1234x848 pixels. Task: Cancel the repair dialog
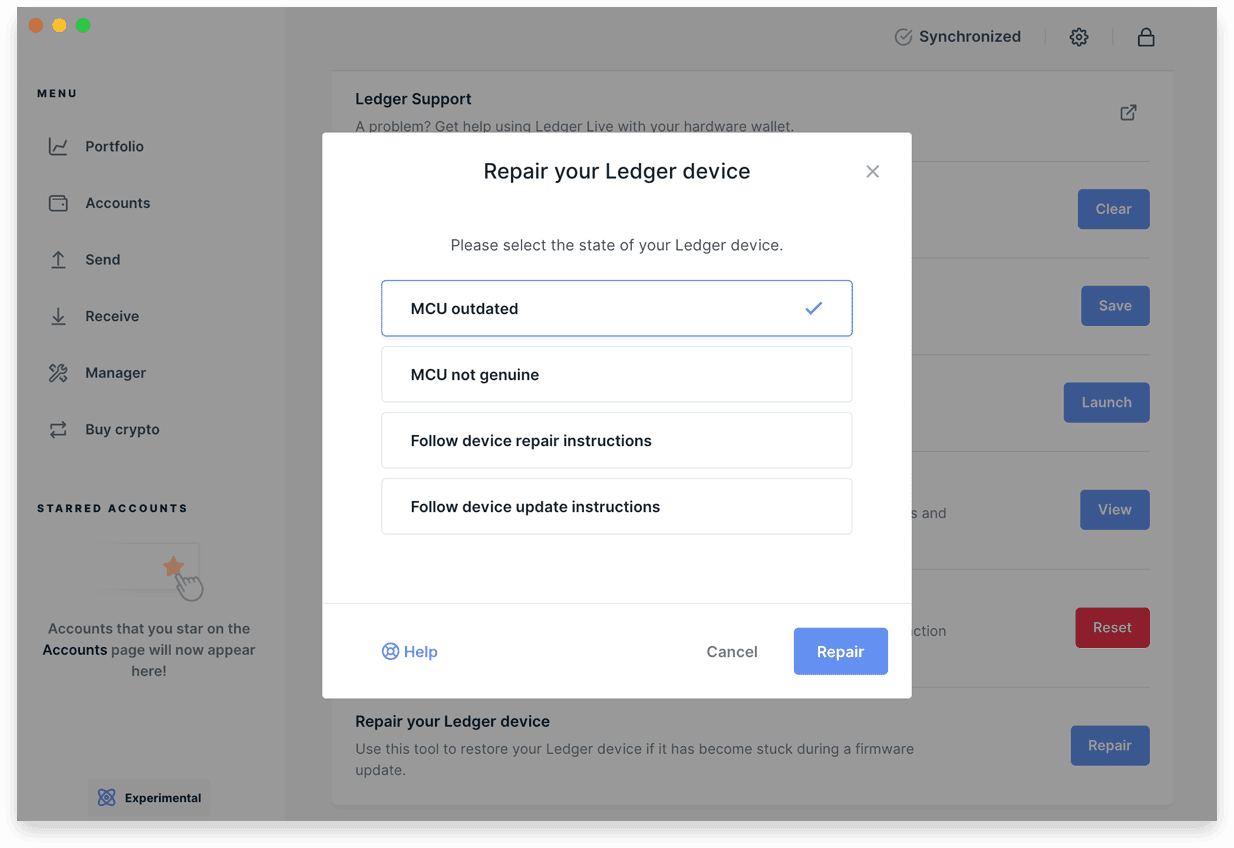pos(732,651)
